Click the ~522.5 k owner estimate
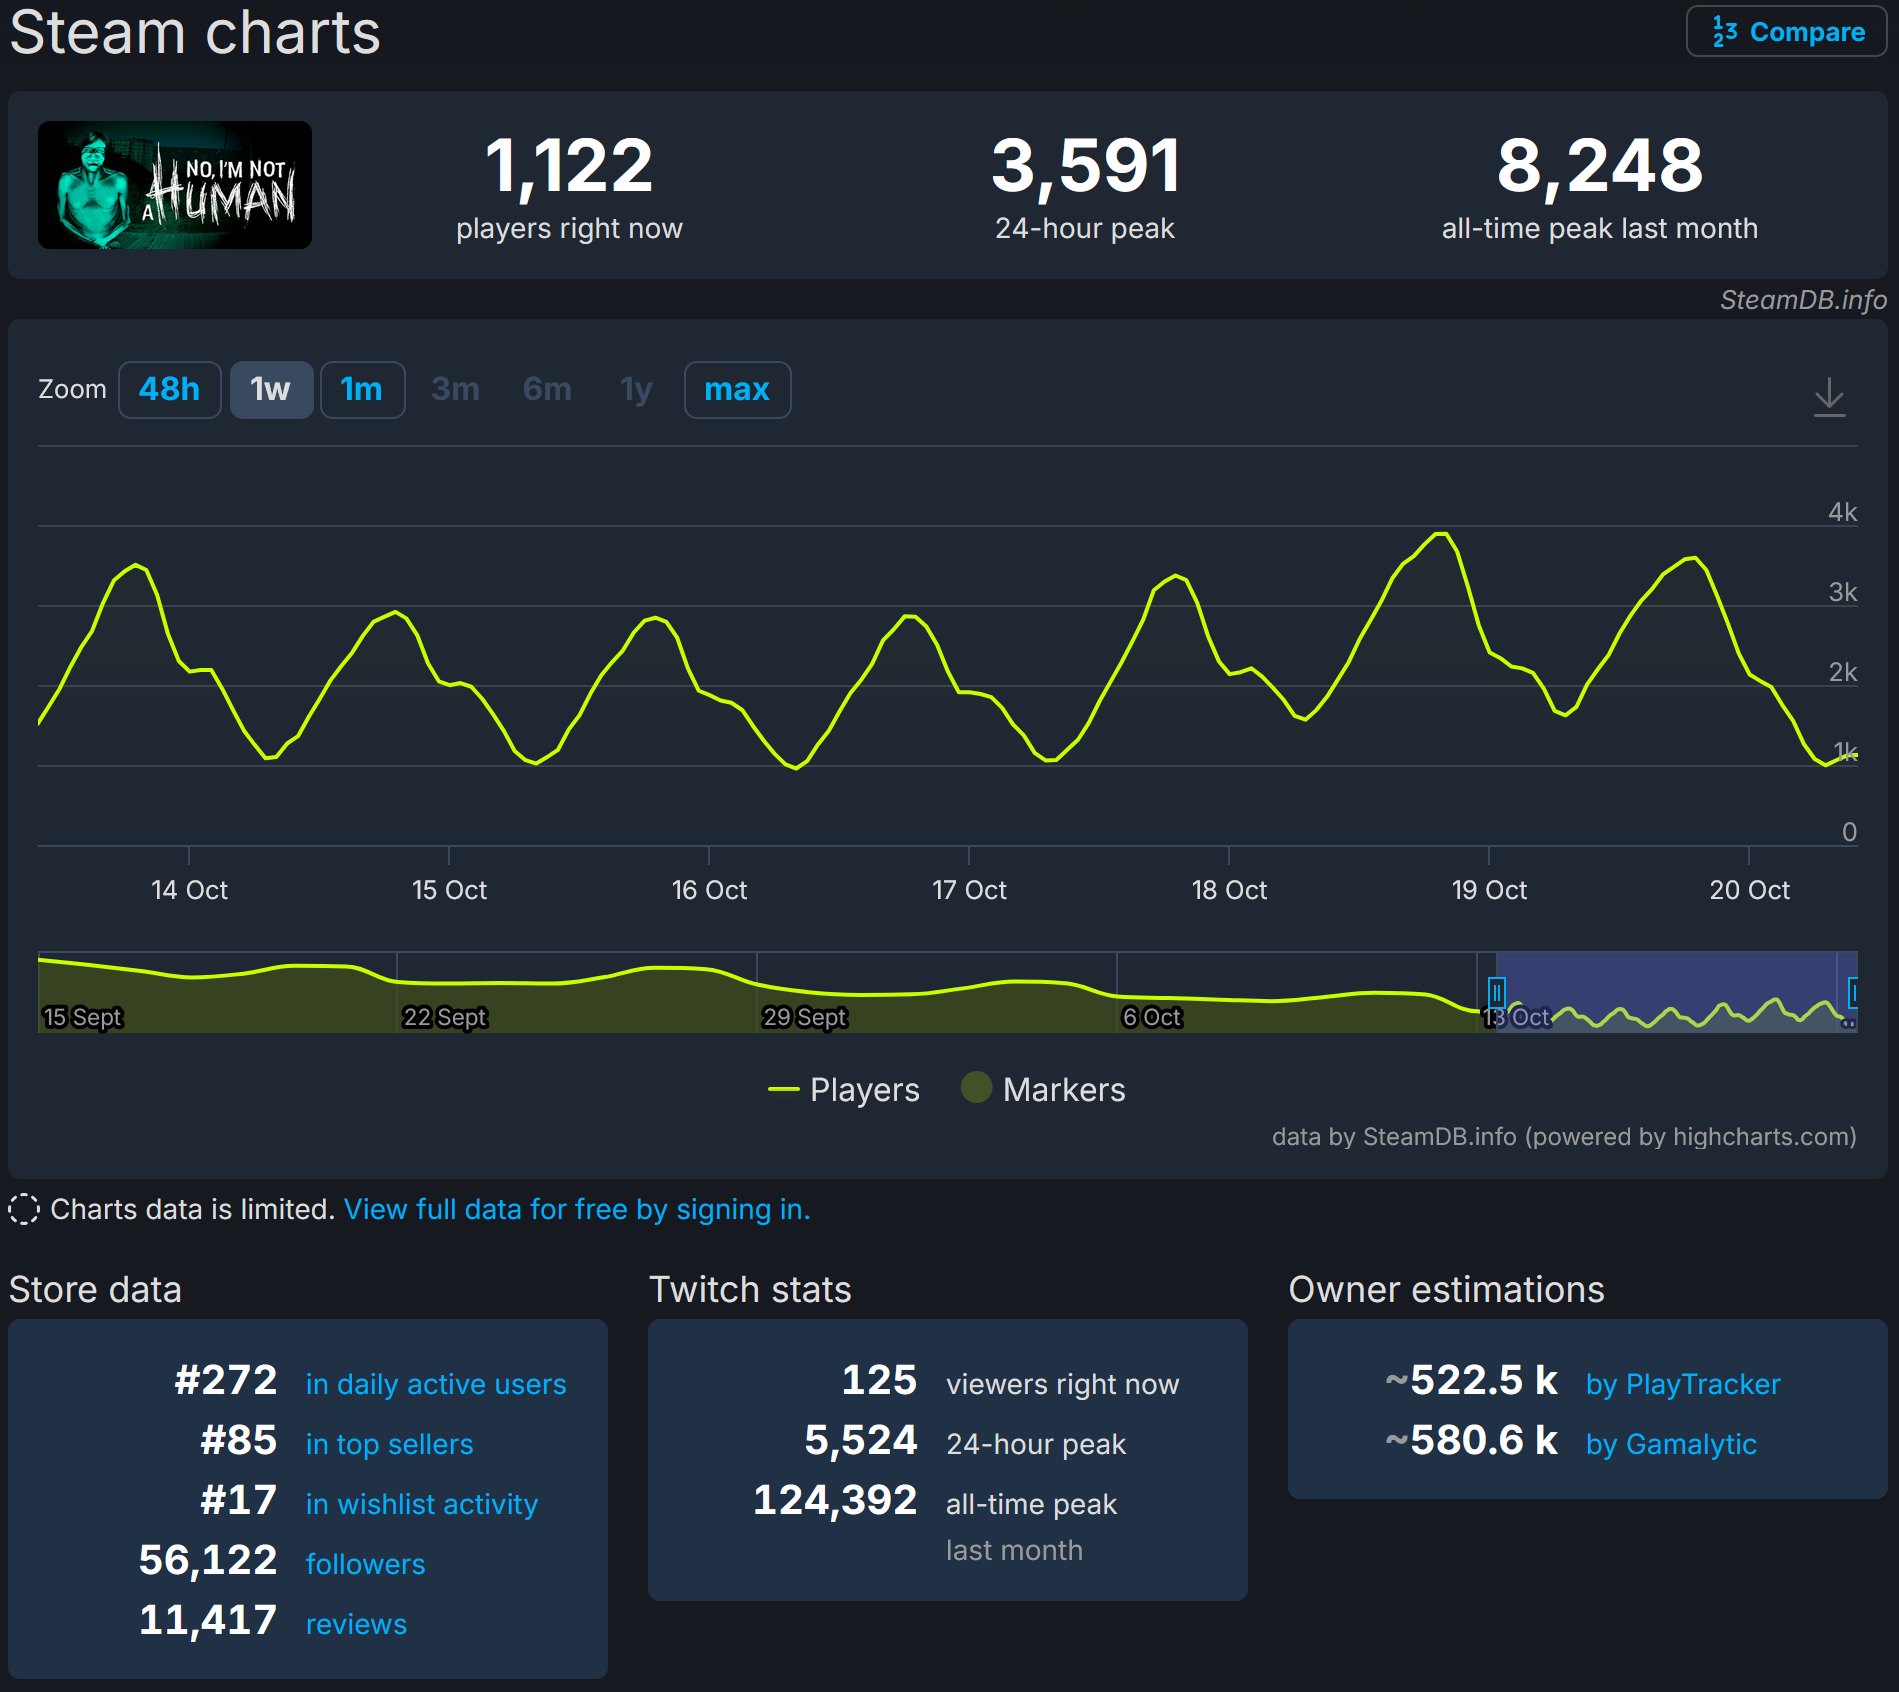Viewport: 1899px width, 1692px height. click(1471, 1380)
